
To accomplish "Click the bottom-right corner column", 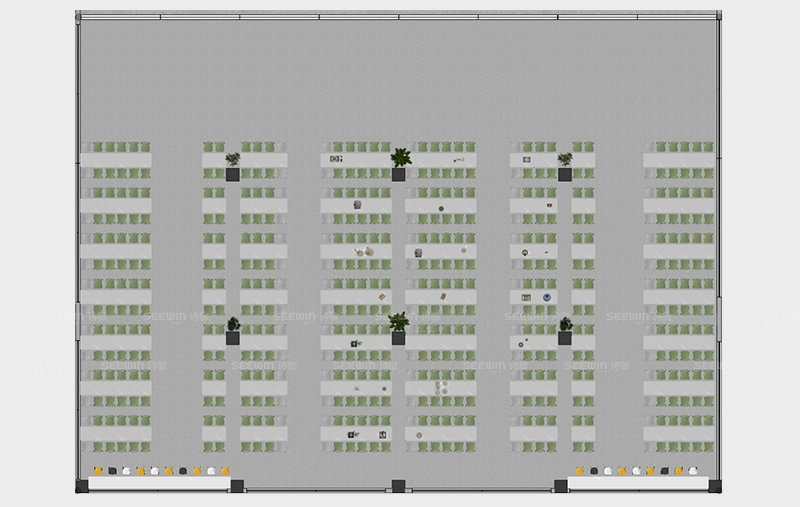I will point(714,486).
